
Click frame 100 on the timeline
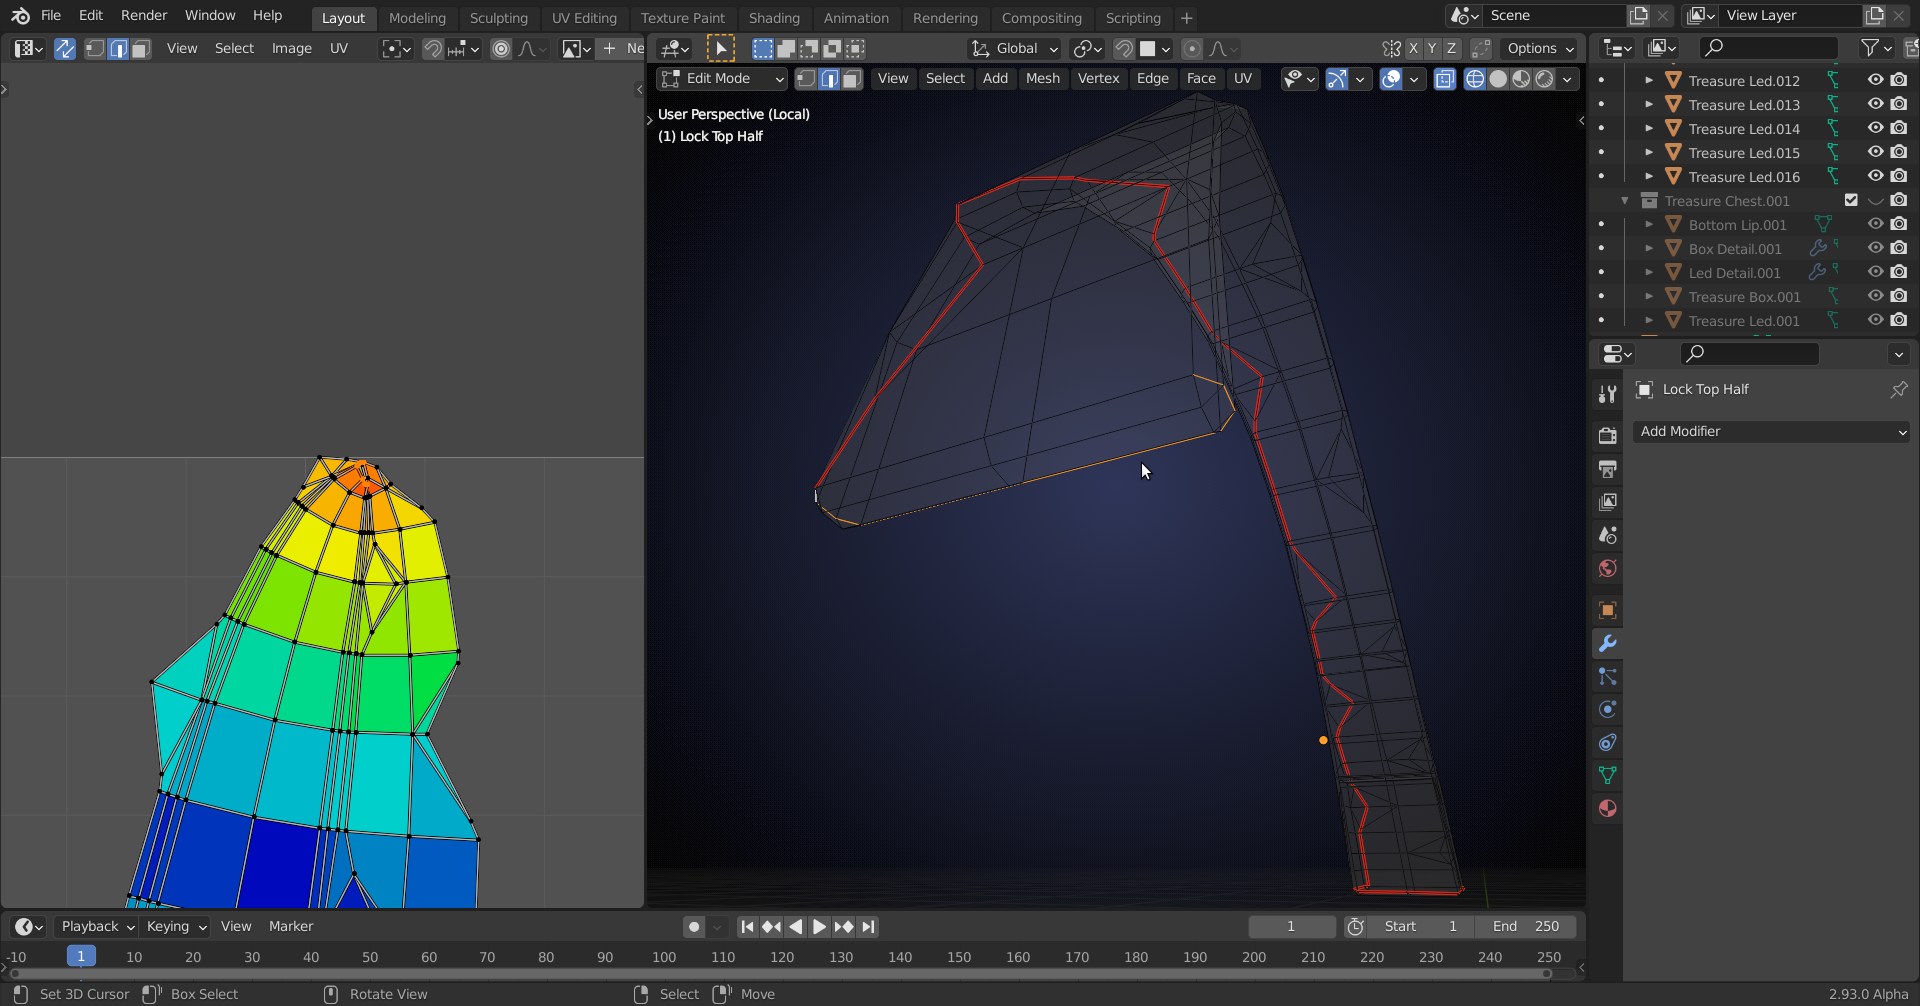(664, 957)
